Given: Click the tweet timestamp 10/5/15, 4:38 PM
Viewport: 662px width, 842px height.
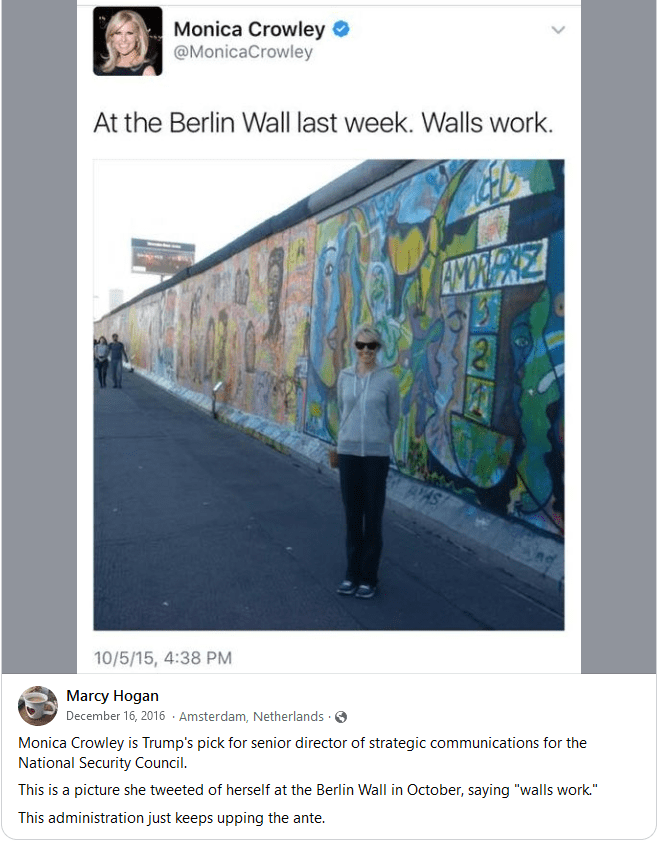Looking at the screenshot, I should coord(163,658).
